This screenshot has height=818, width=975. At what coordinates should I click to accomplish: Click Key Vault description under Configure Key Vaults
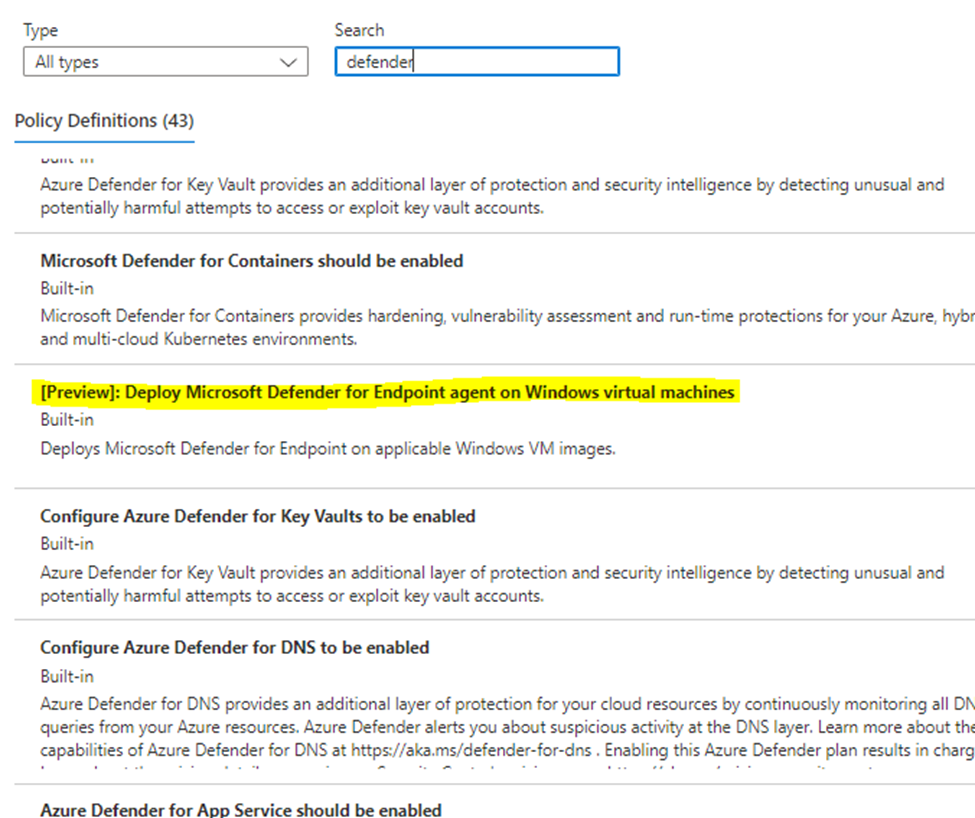tap(492, 584)
